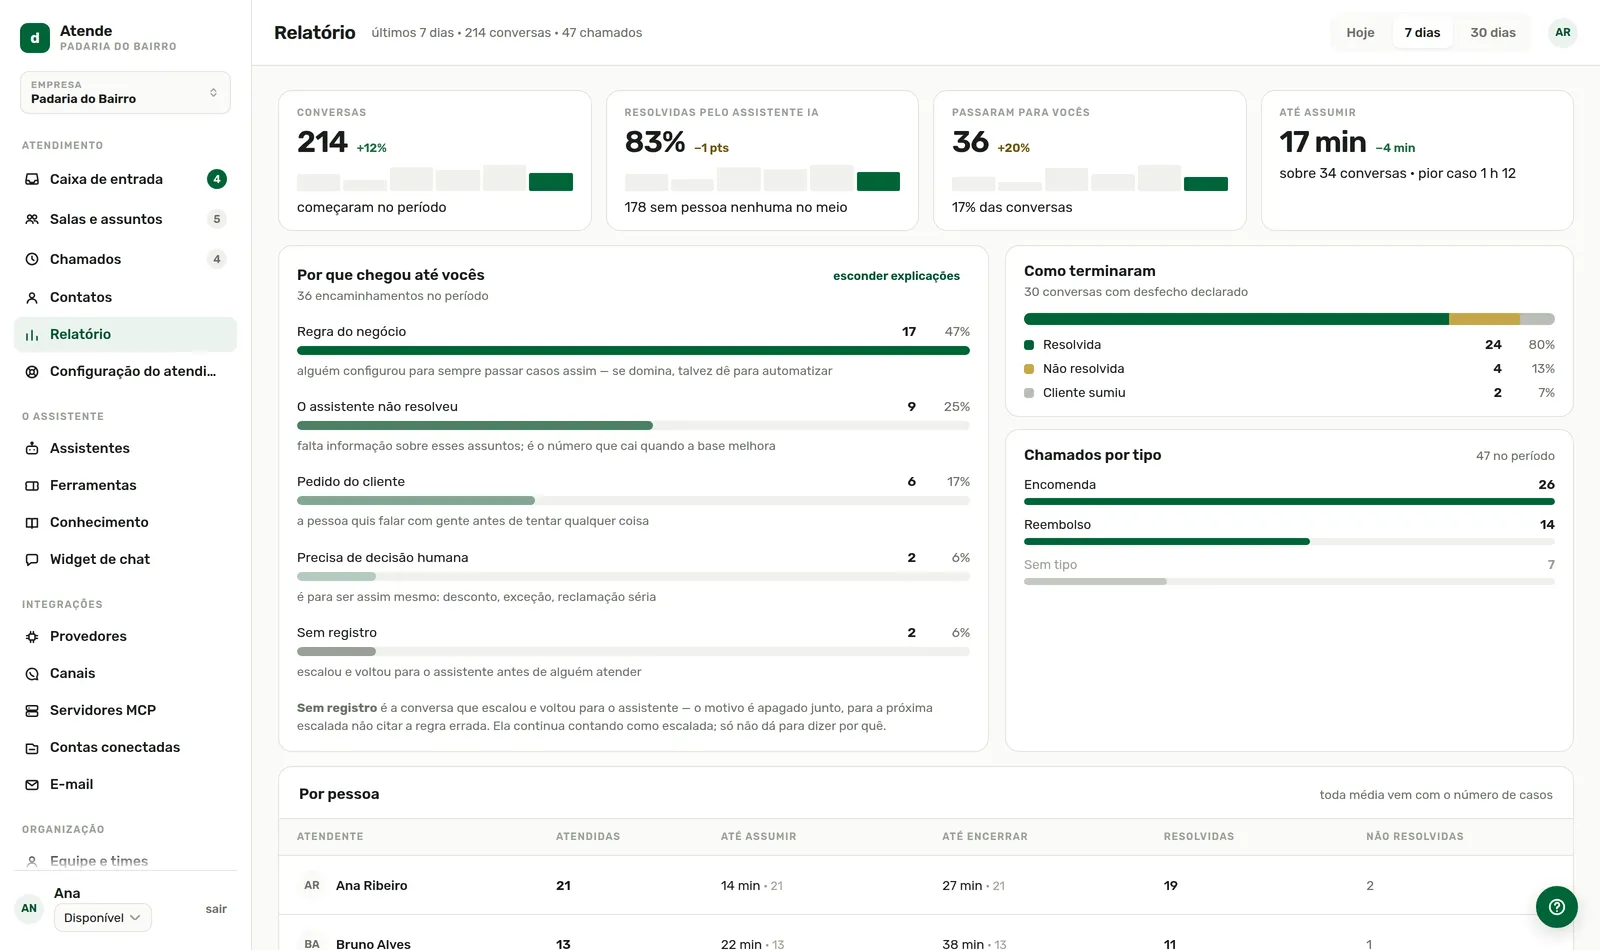This screenshot has height=950, width=1600.
Task: Select the 7 dias period tab
Action: pyautogui.click(x=1422, y=33)
